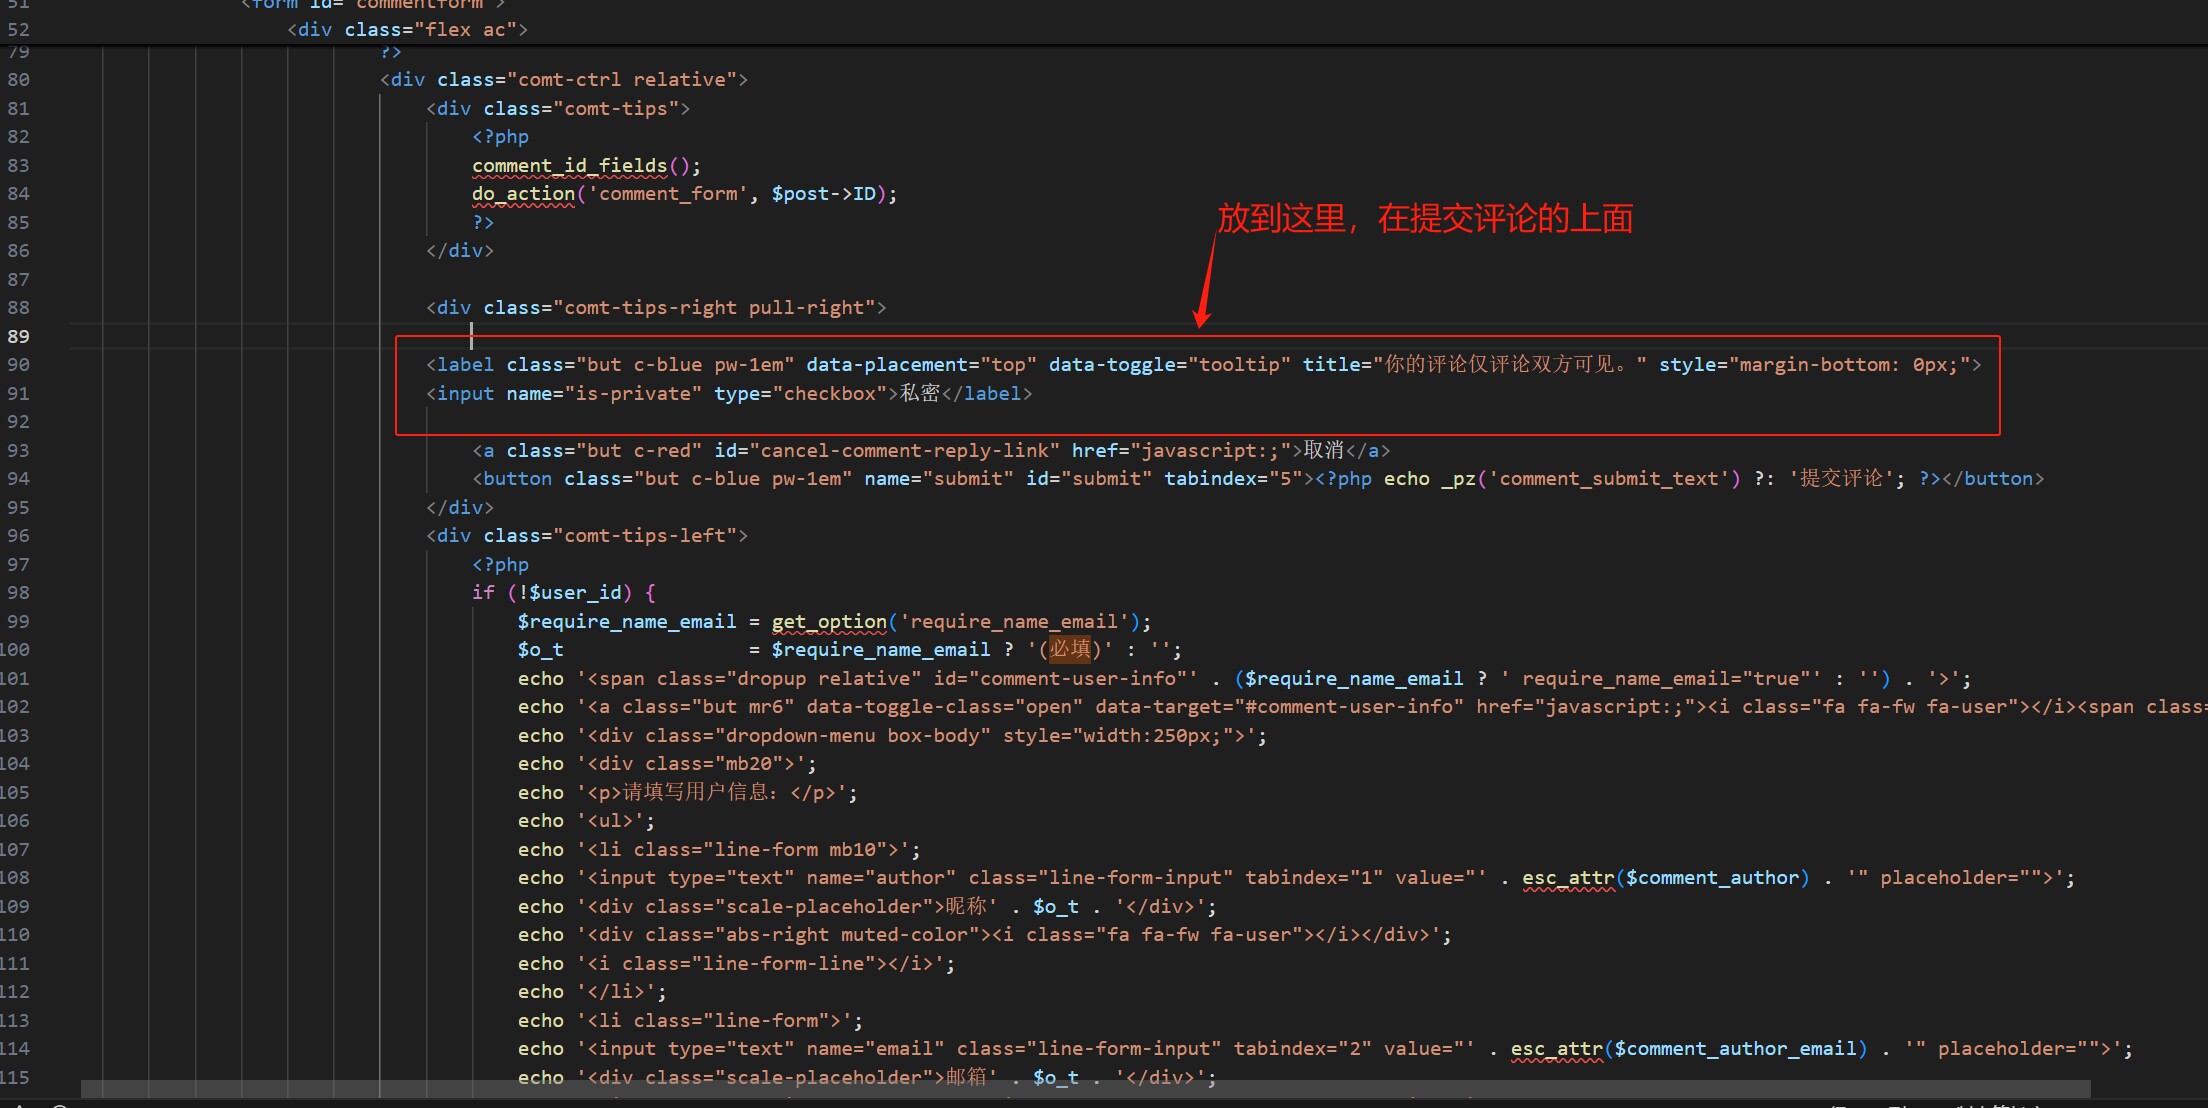Click the esc_attr call for $comment_author
Image resolution: width=2208 pixels, height=1108 pixels.
click(1665, 877)
